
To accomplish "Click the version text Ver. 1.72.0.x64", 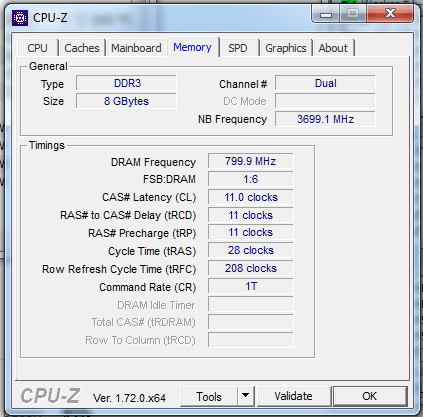I will click(x=129, y=398).
